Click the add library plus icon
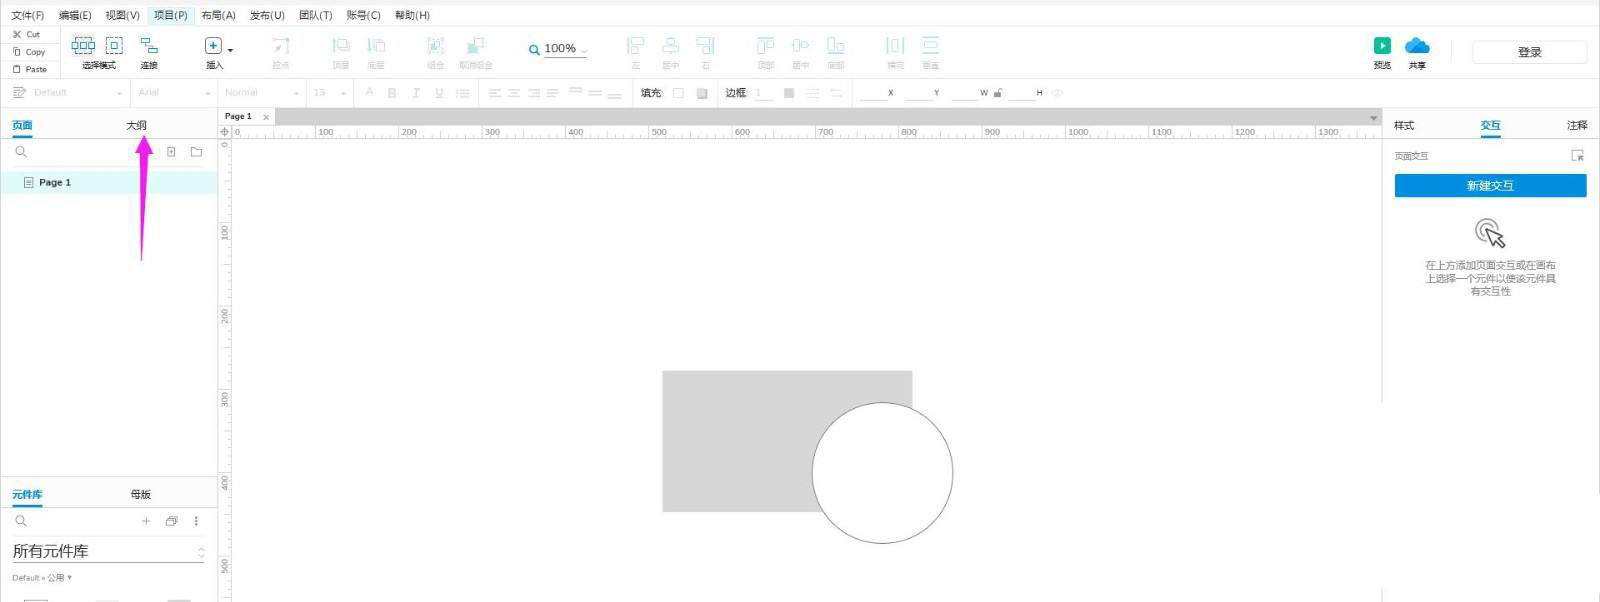Image resolution: width=1600 pixels, height=602 pixels. [146, 521]
